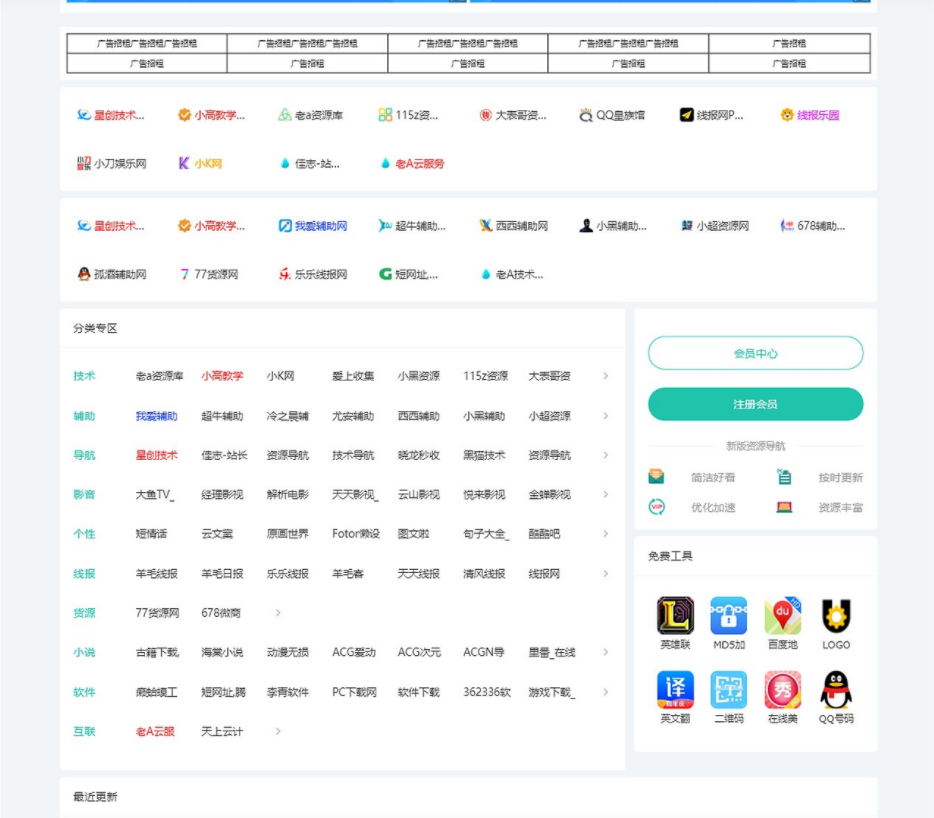Open the QQ皇族馆 site link
This screenshot has height=818, width=934.
[x=612, y=115]
